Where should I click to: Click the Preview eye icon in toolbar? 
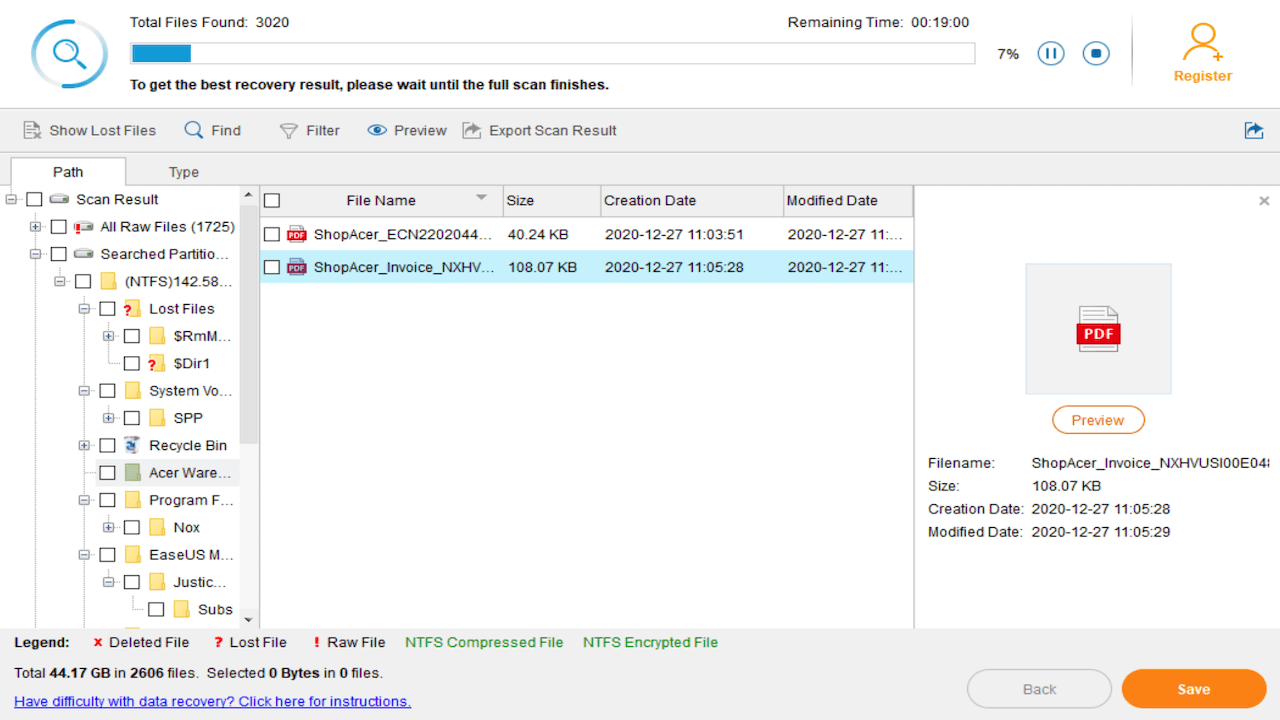(x=377, y=131)
